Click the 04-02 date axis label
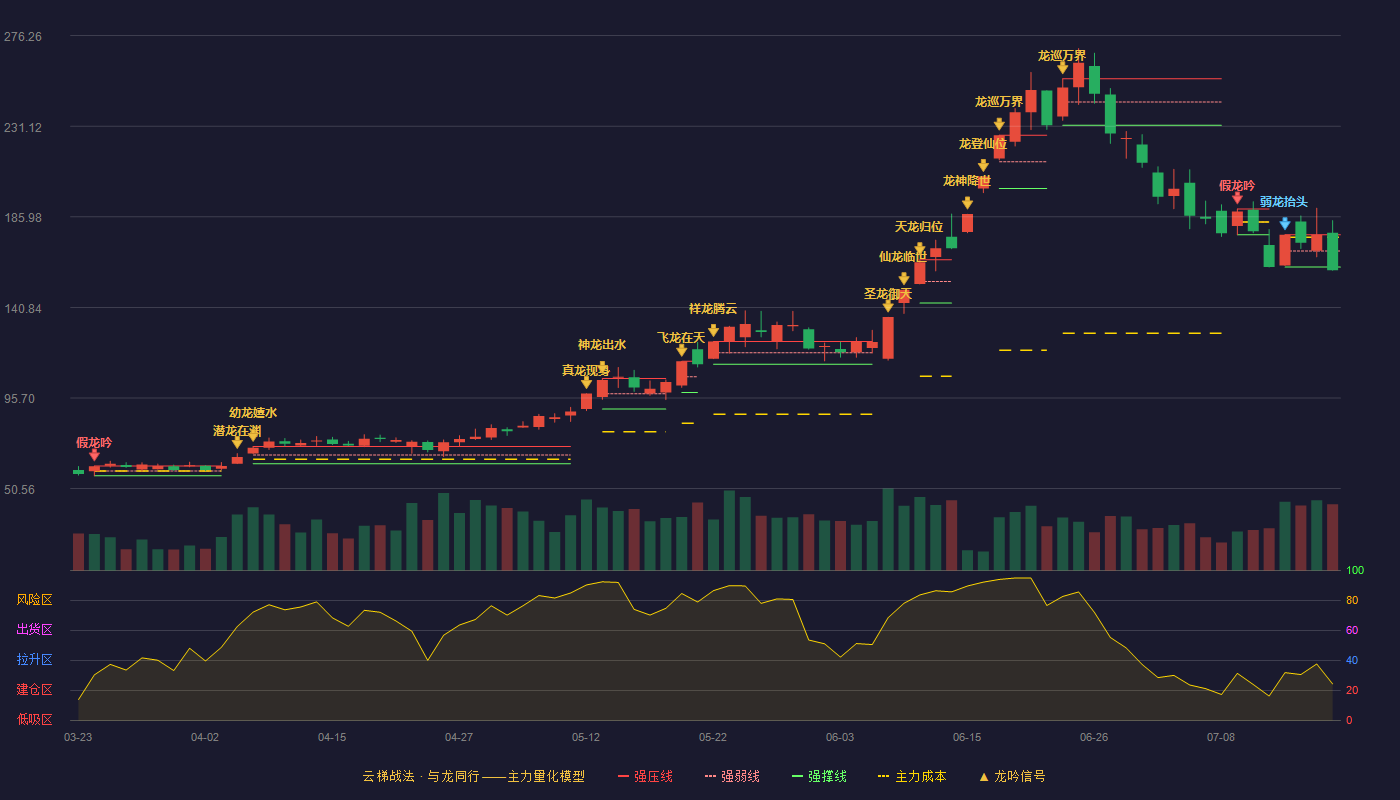The width and height of the screenshot is (1400, 800). [x=205, y=737]
